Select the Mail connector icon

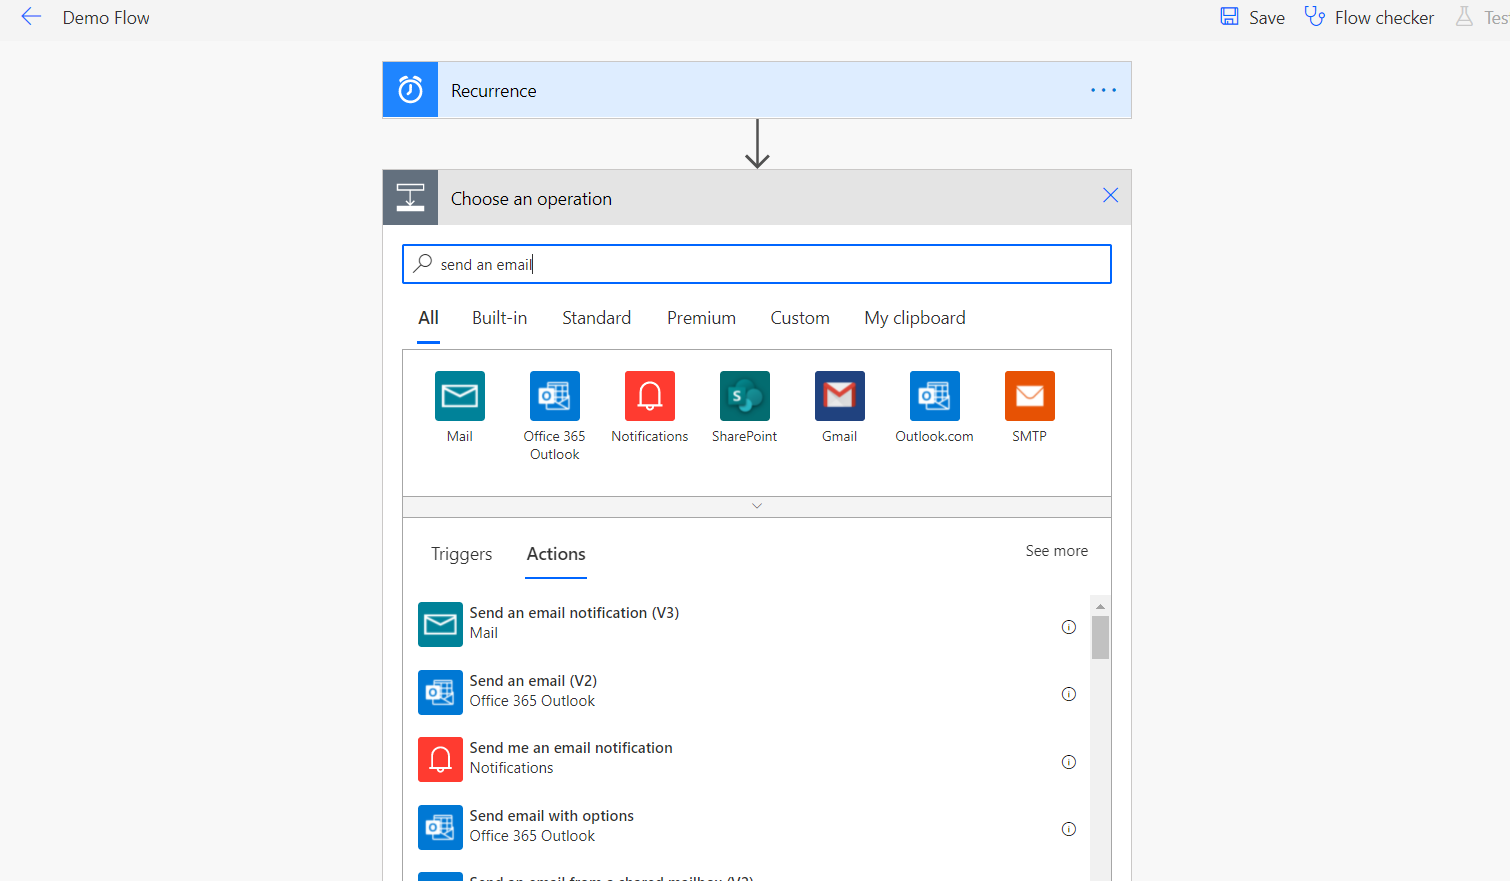pyautogui.click(x=459, y=395)
